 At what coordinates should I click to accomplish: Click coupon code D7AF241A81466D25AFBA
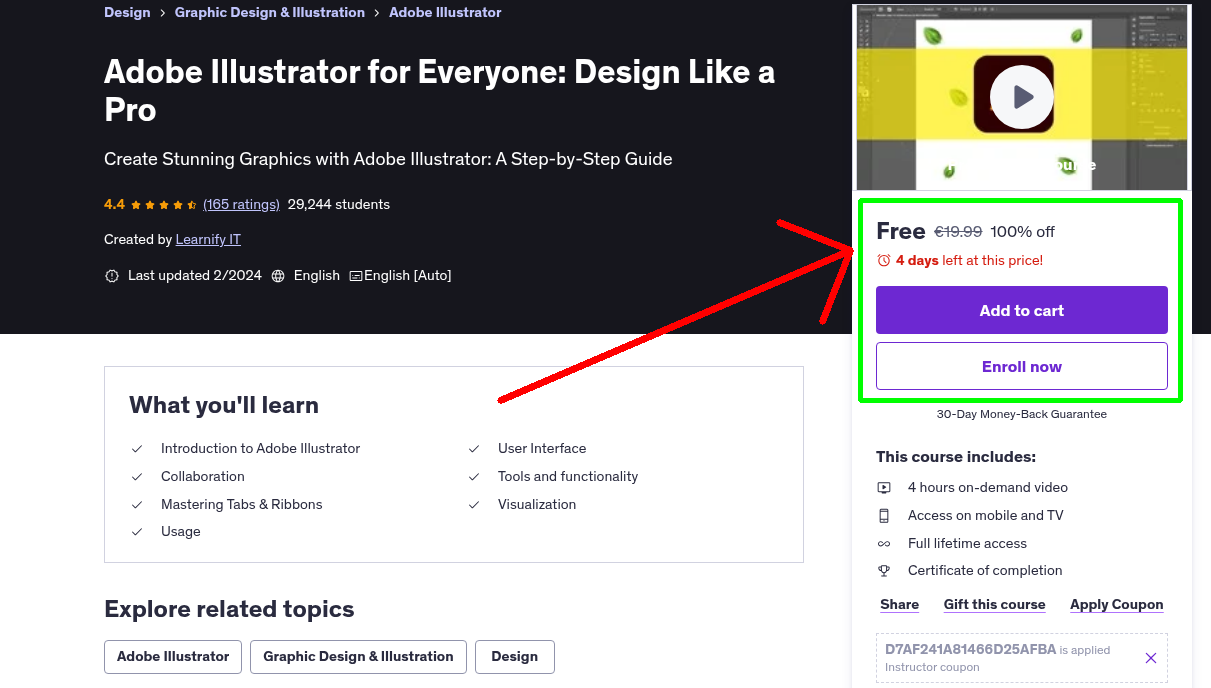[x=970, y=649]
